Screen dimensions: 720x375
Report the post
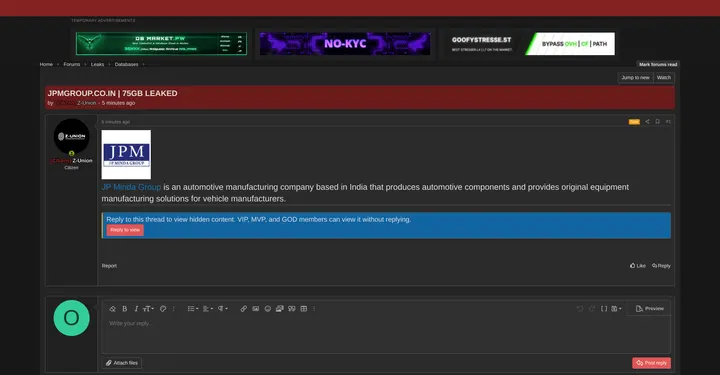[x=109, y=266]
